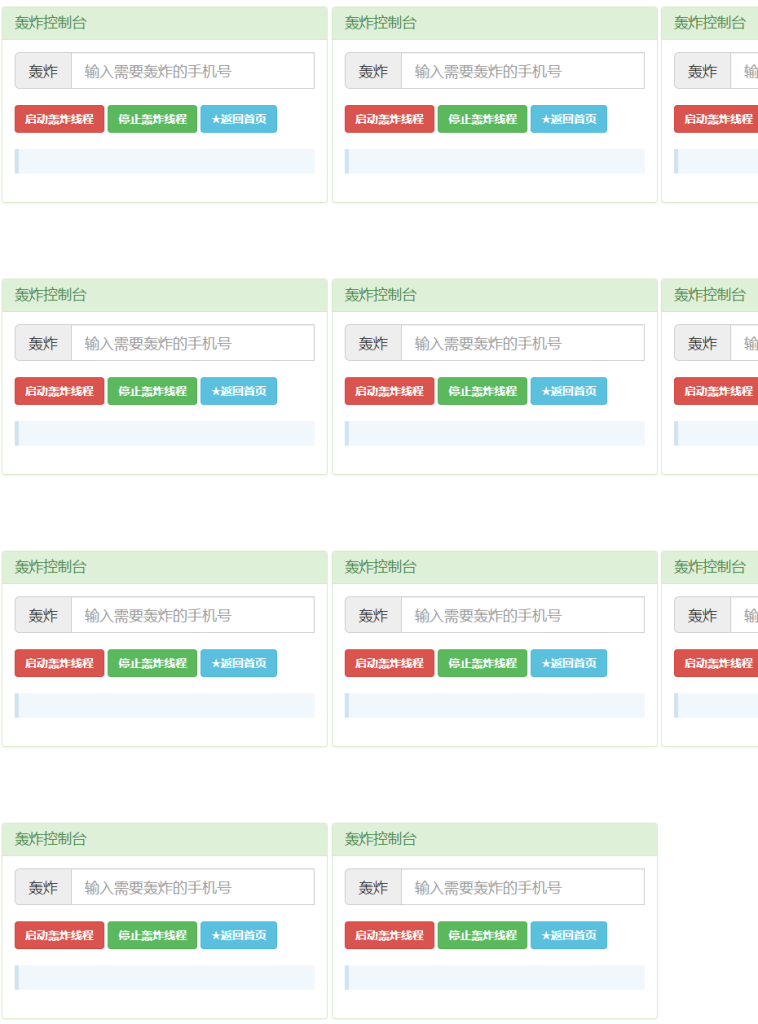Focus the phone field in bottom-row second panel
The image size is (758, 1024).
tap(523, 887)
